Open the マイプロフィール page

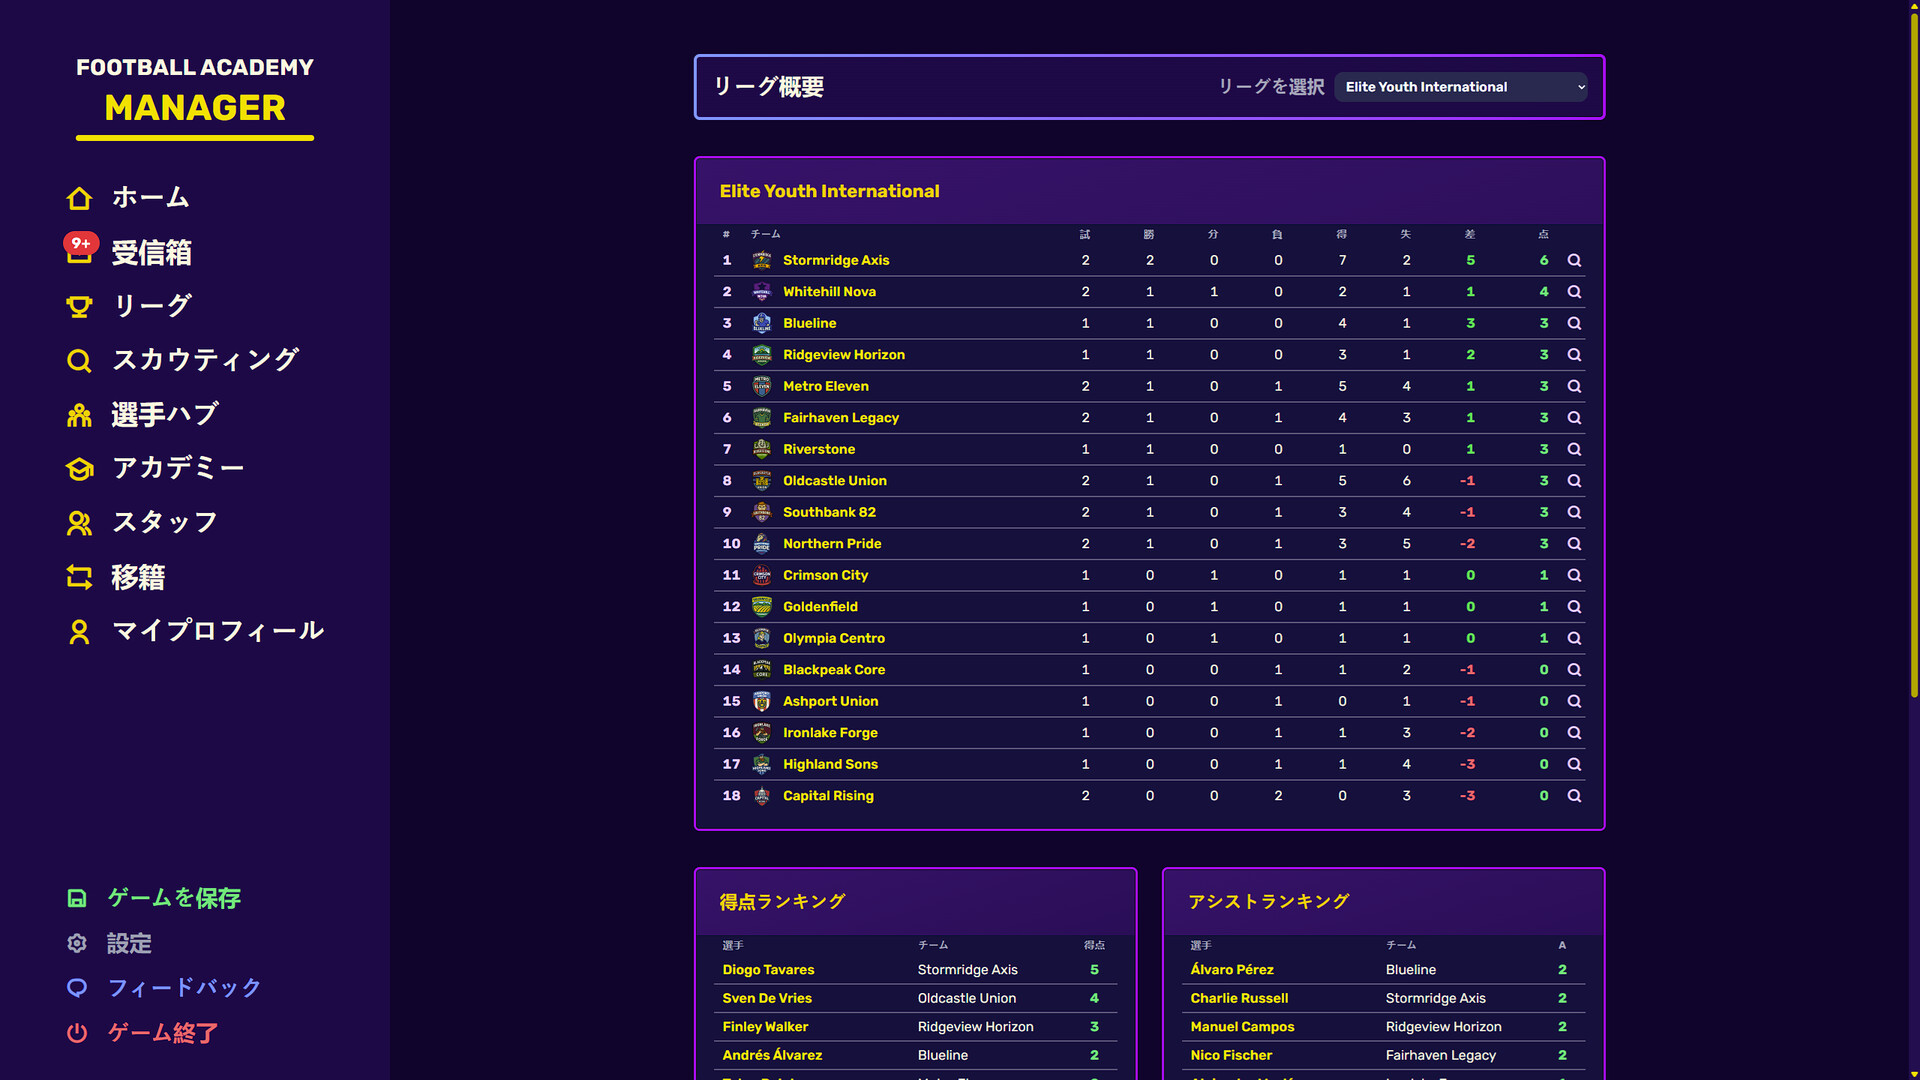218,631
